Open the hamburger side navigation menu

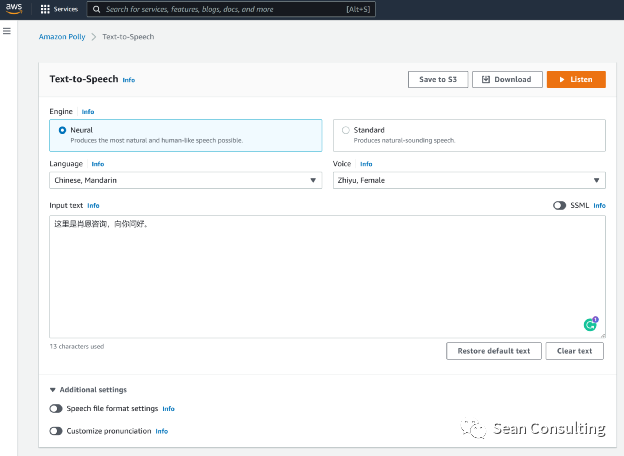7,31
